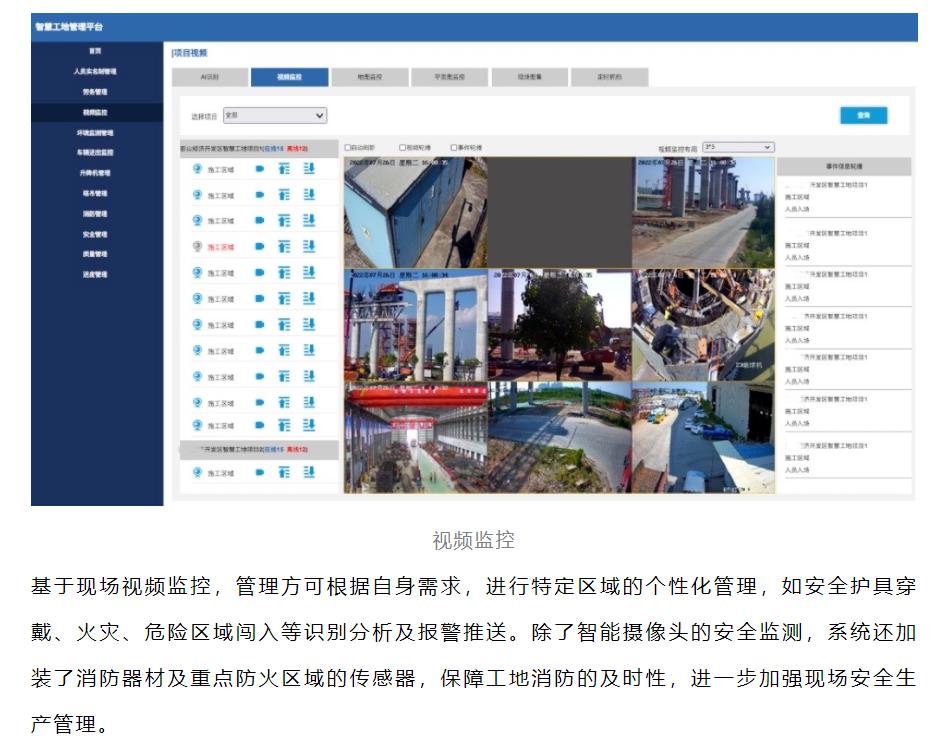
Task: Open the 选择项目 dropdown showing 全部
Action: pyautogui.click(x=275, y=115)
